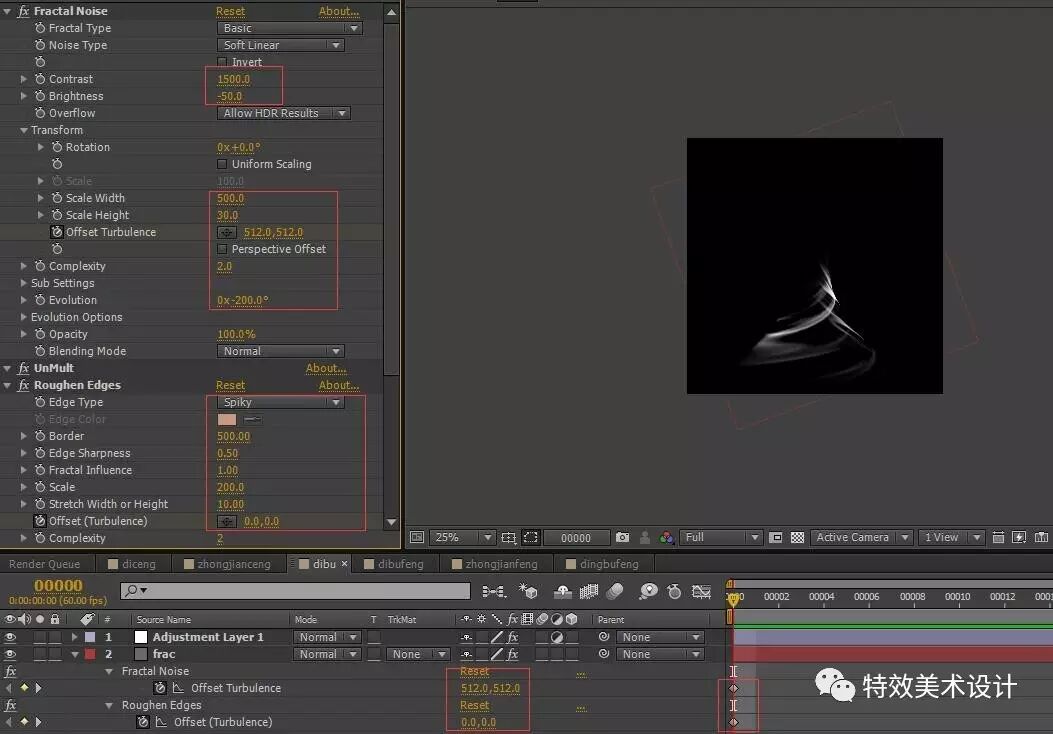1053x734 pixels.
Task: Switch to the zhongjianceng composition tab
Action: point(228,564)
